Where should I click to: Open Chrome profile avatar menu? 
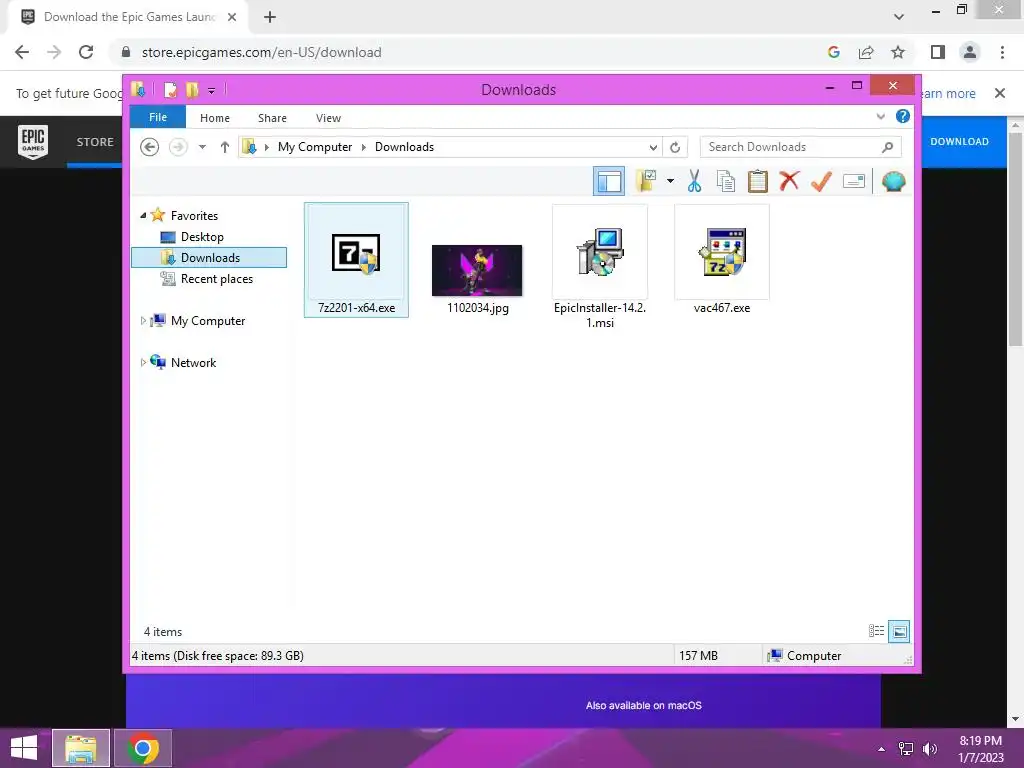(970, 52)
